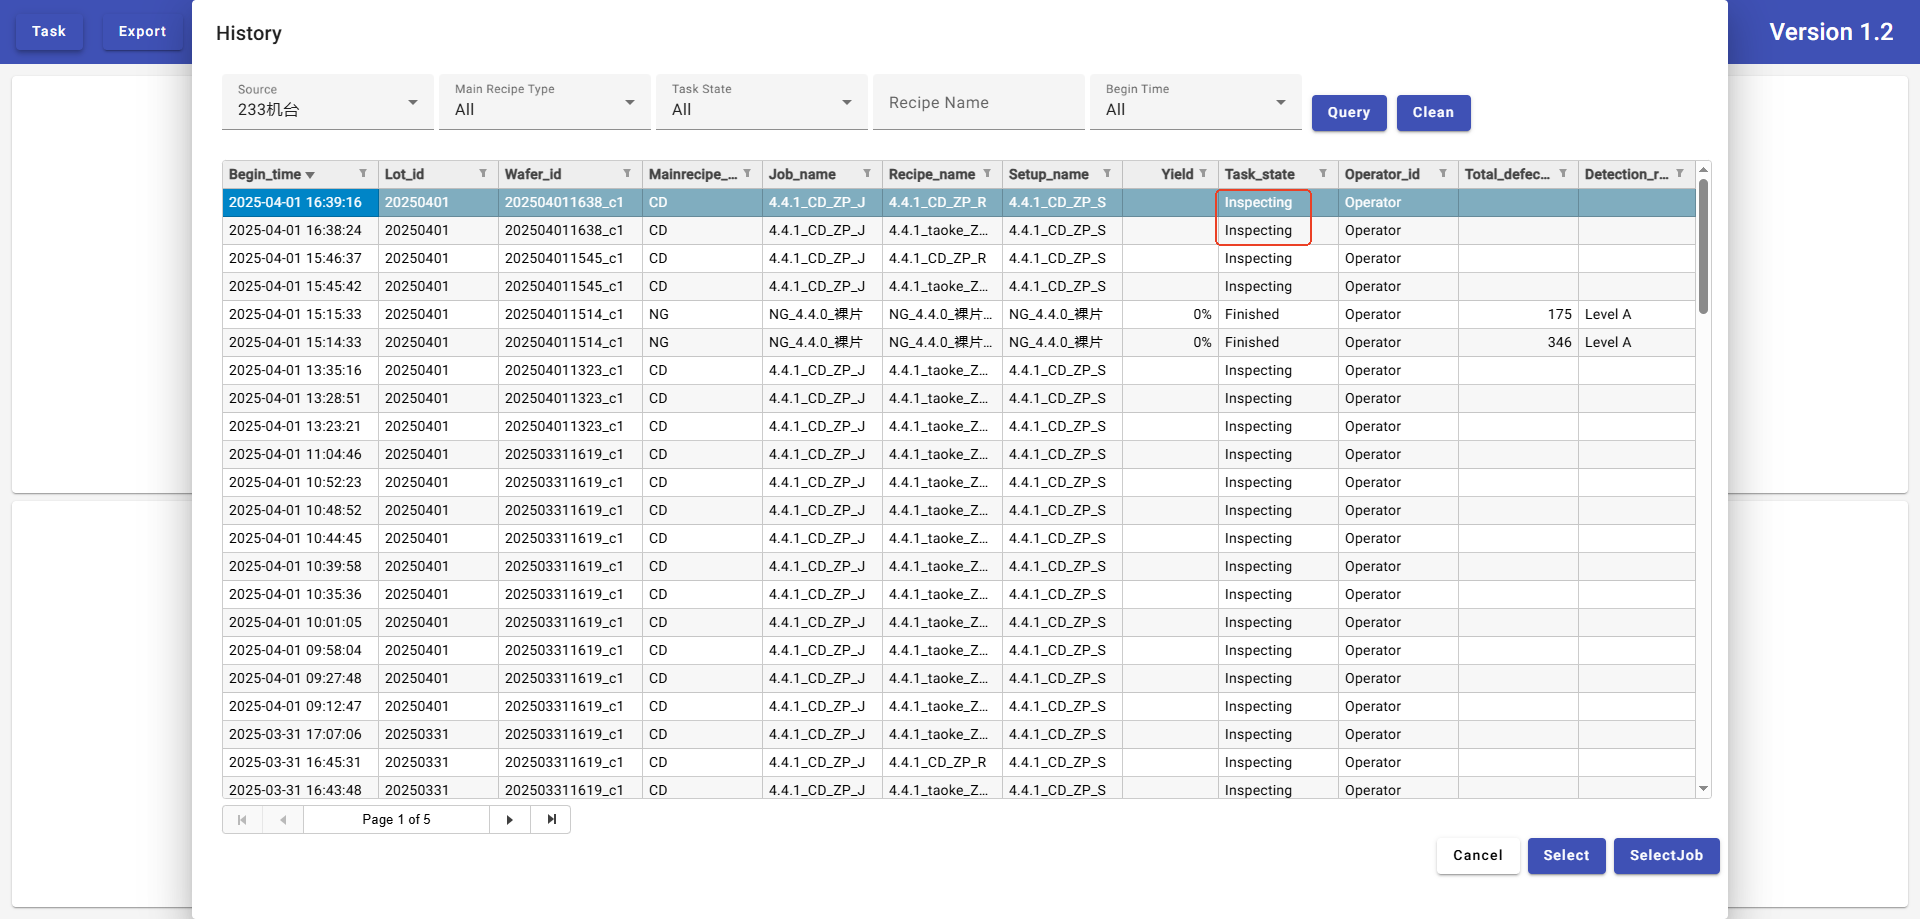
Task: Click total defect value 346
Action: tap(1559, 342)
